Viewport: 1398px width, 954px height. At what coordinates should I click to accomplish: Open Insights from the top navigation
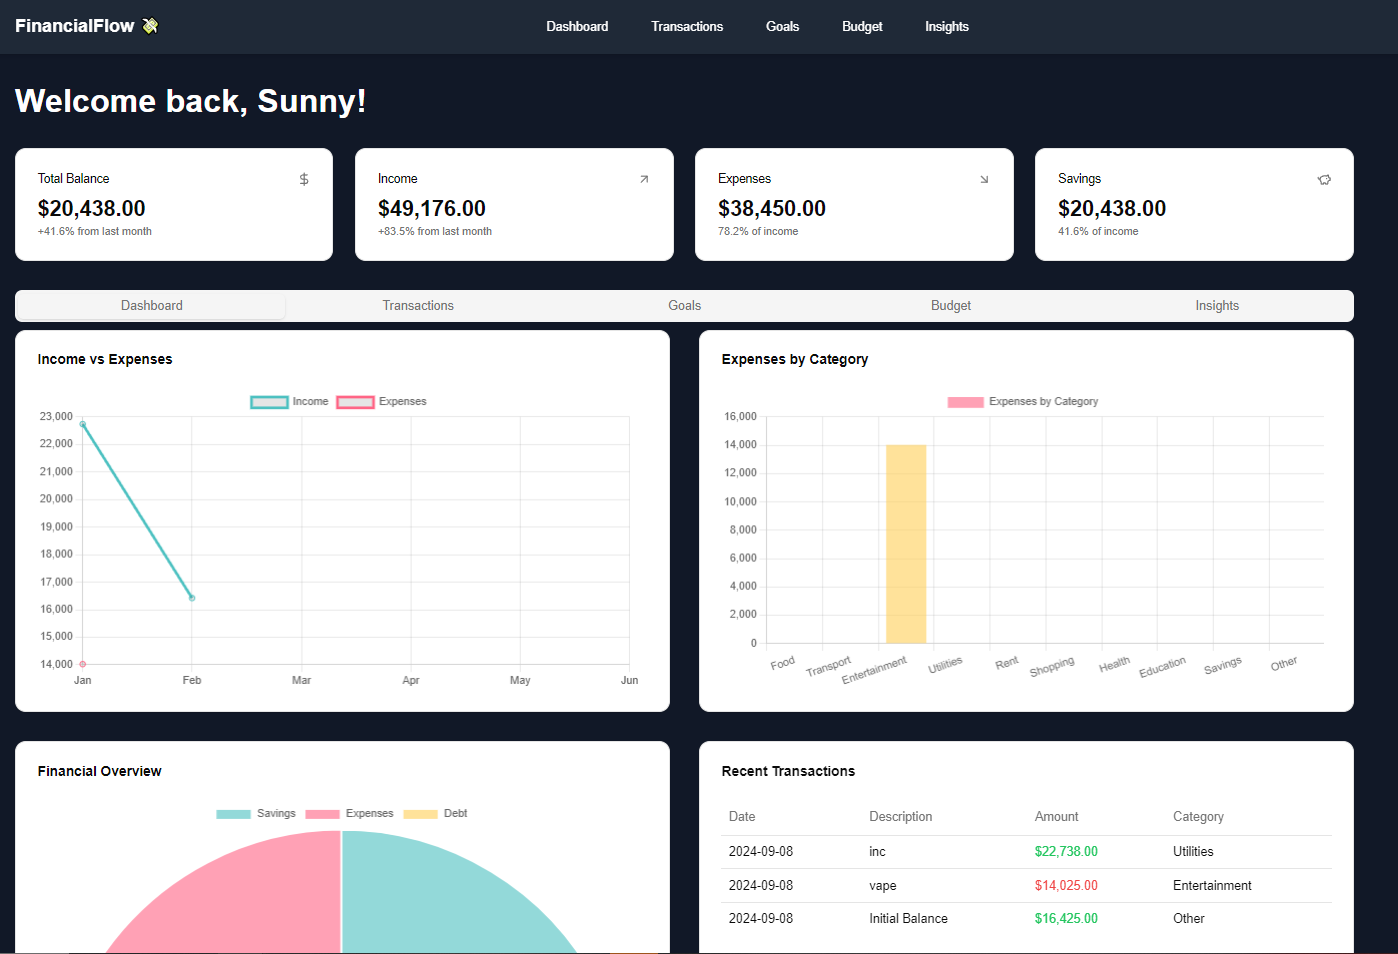947,26
